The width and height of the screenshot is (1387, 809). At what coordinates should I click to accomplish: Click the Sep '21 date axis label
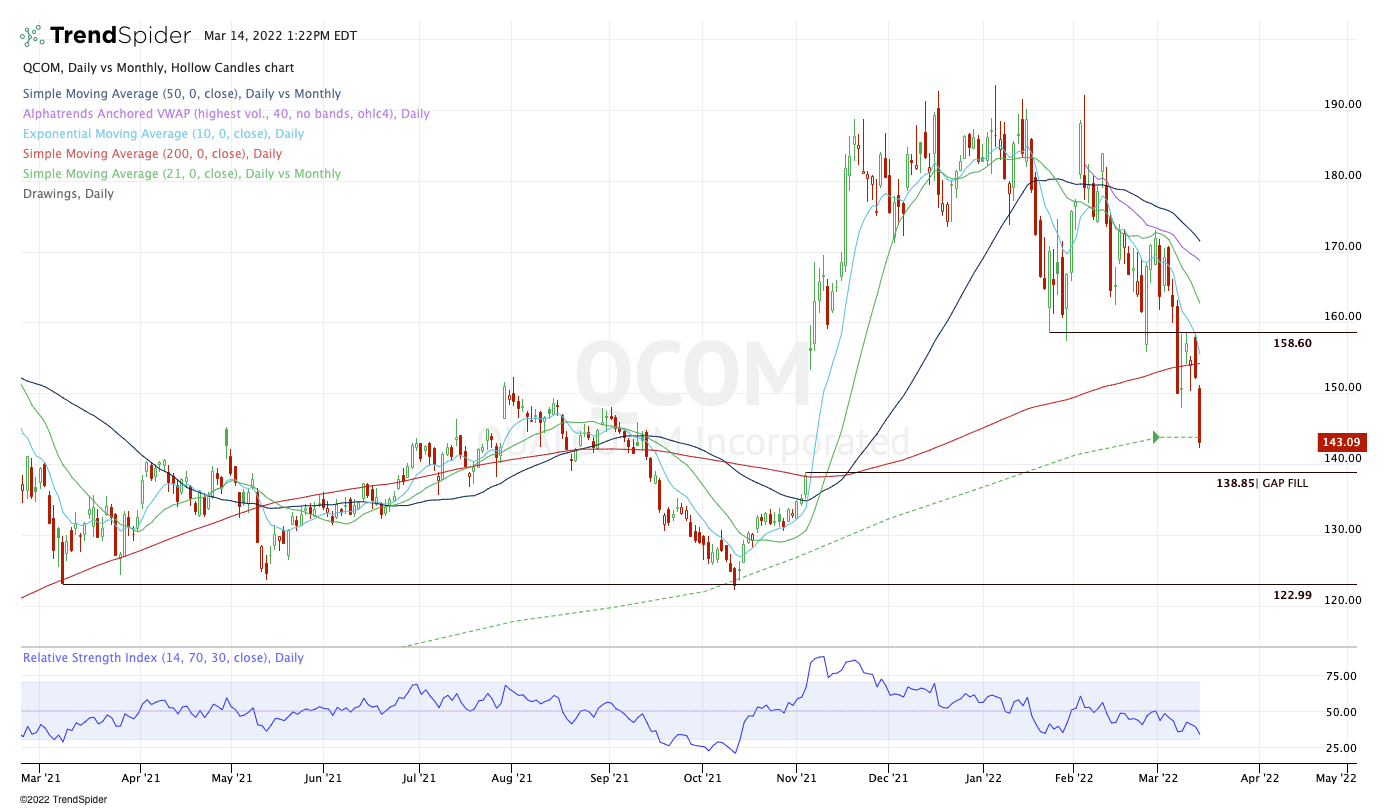pos(608,776)
